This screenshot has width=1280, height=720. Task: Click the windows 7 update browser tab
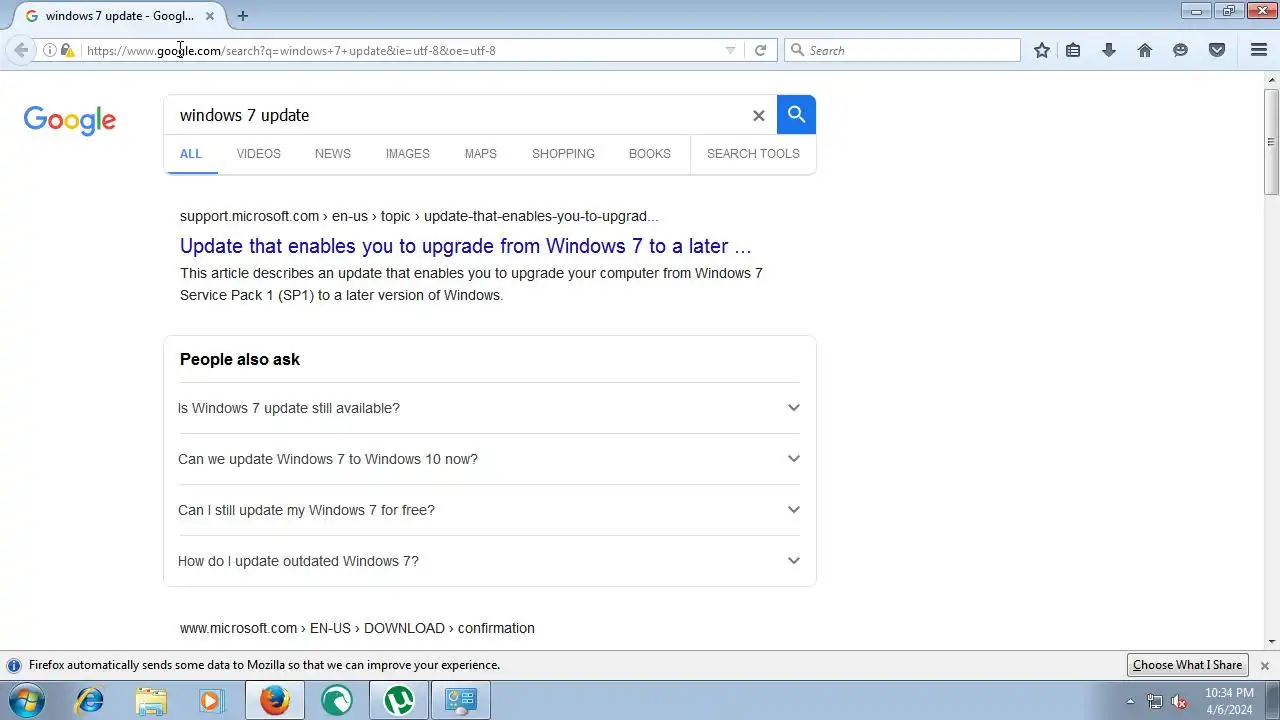click(118, 16)
